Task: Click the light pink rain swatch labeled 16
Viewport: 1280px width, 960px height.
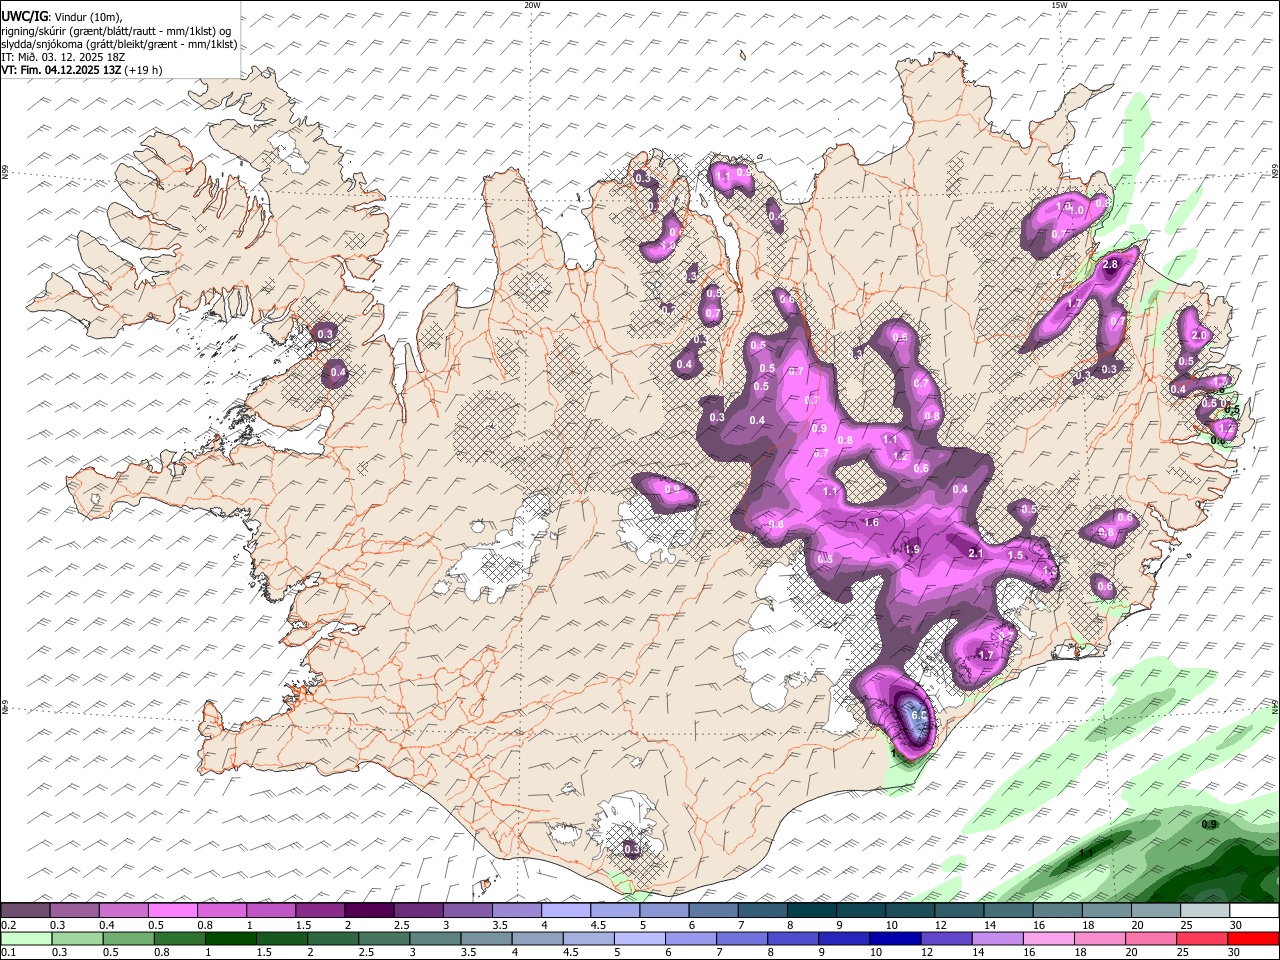Action: pyautogui.click(x=1049, y=939)
